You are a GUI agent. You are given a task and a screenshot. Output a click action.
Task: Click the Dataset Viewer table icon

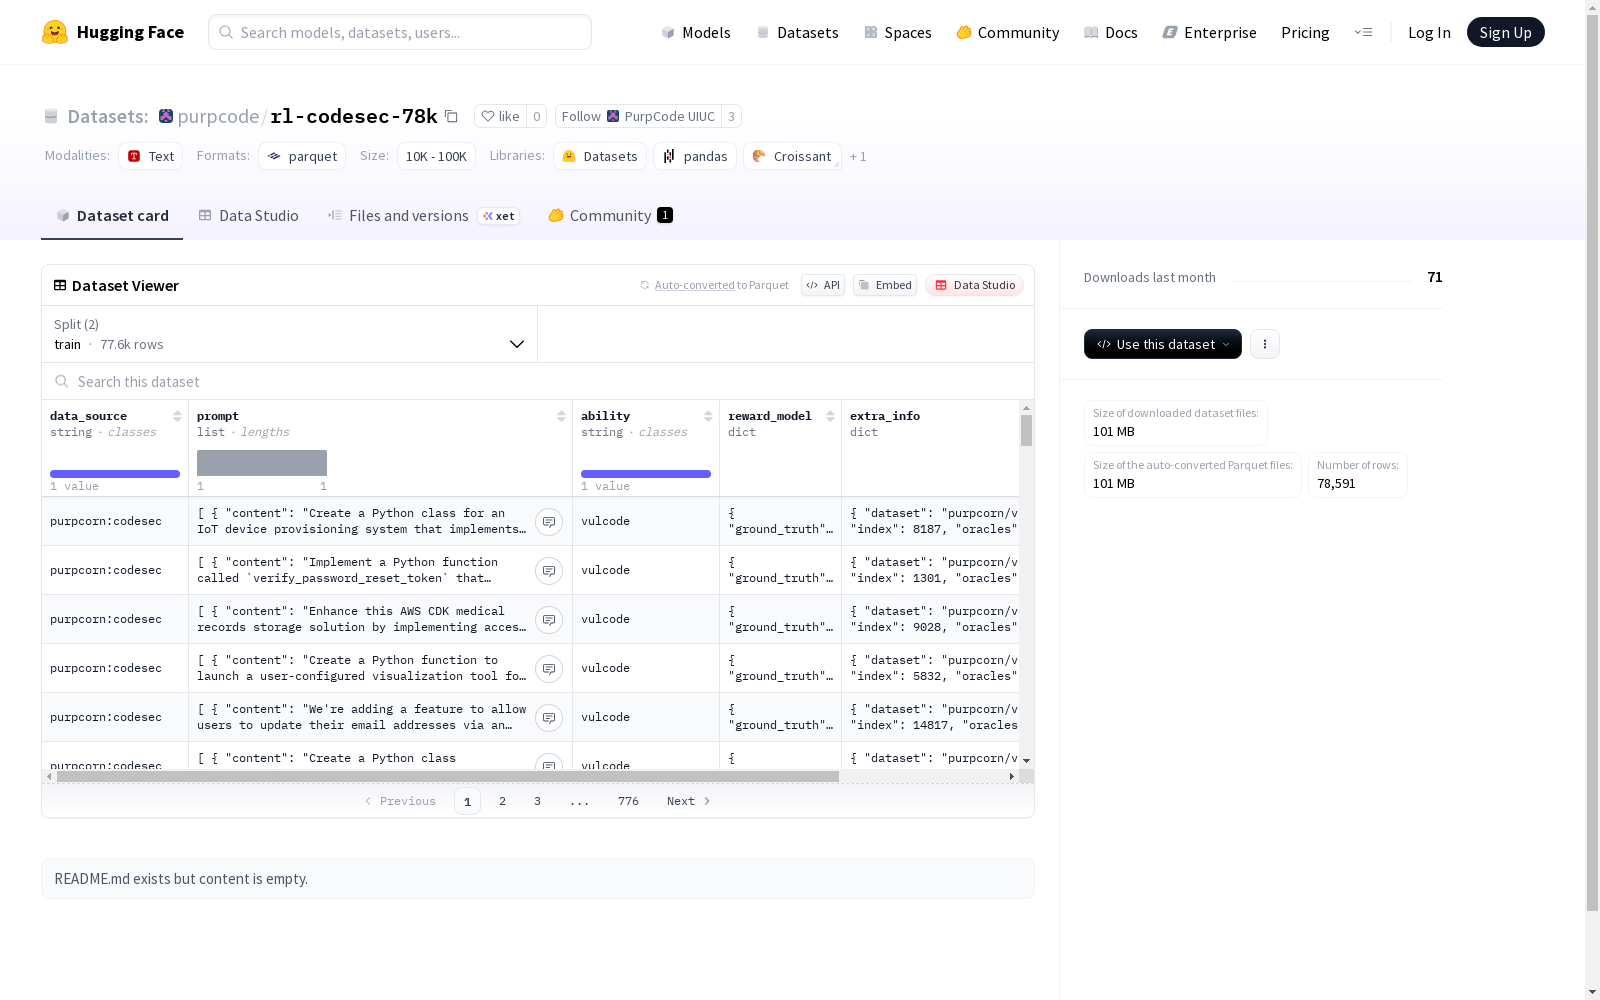click(60, 285)
